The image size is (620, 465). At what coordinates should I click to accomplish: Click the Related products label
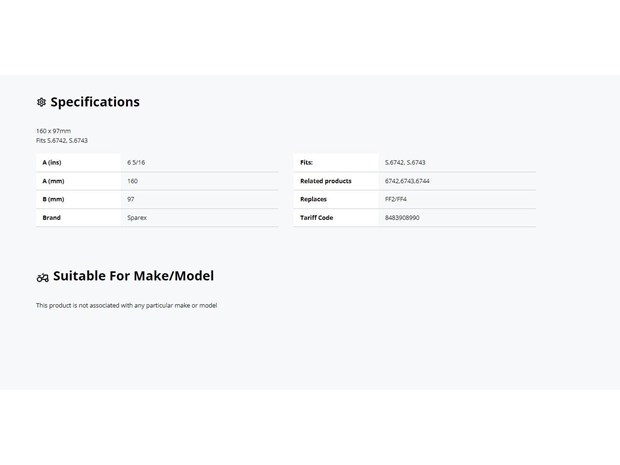(326, 181)
